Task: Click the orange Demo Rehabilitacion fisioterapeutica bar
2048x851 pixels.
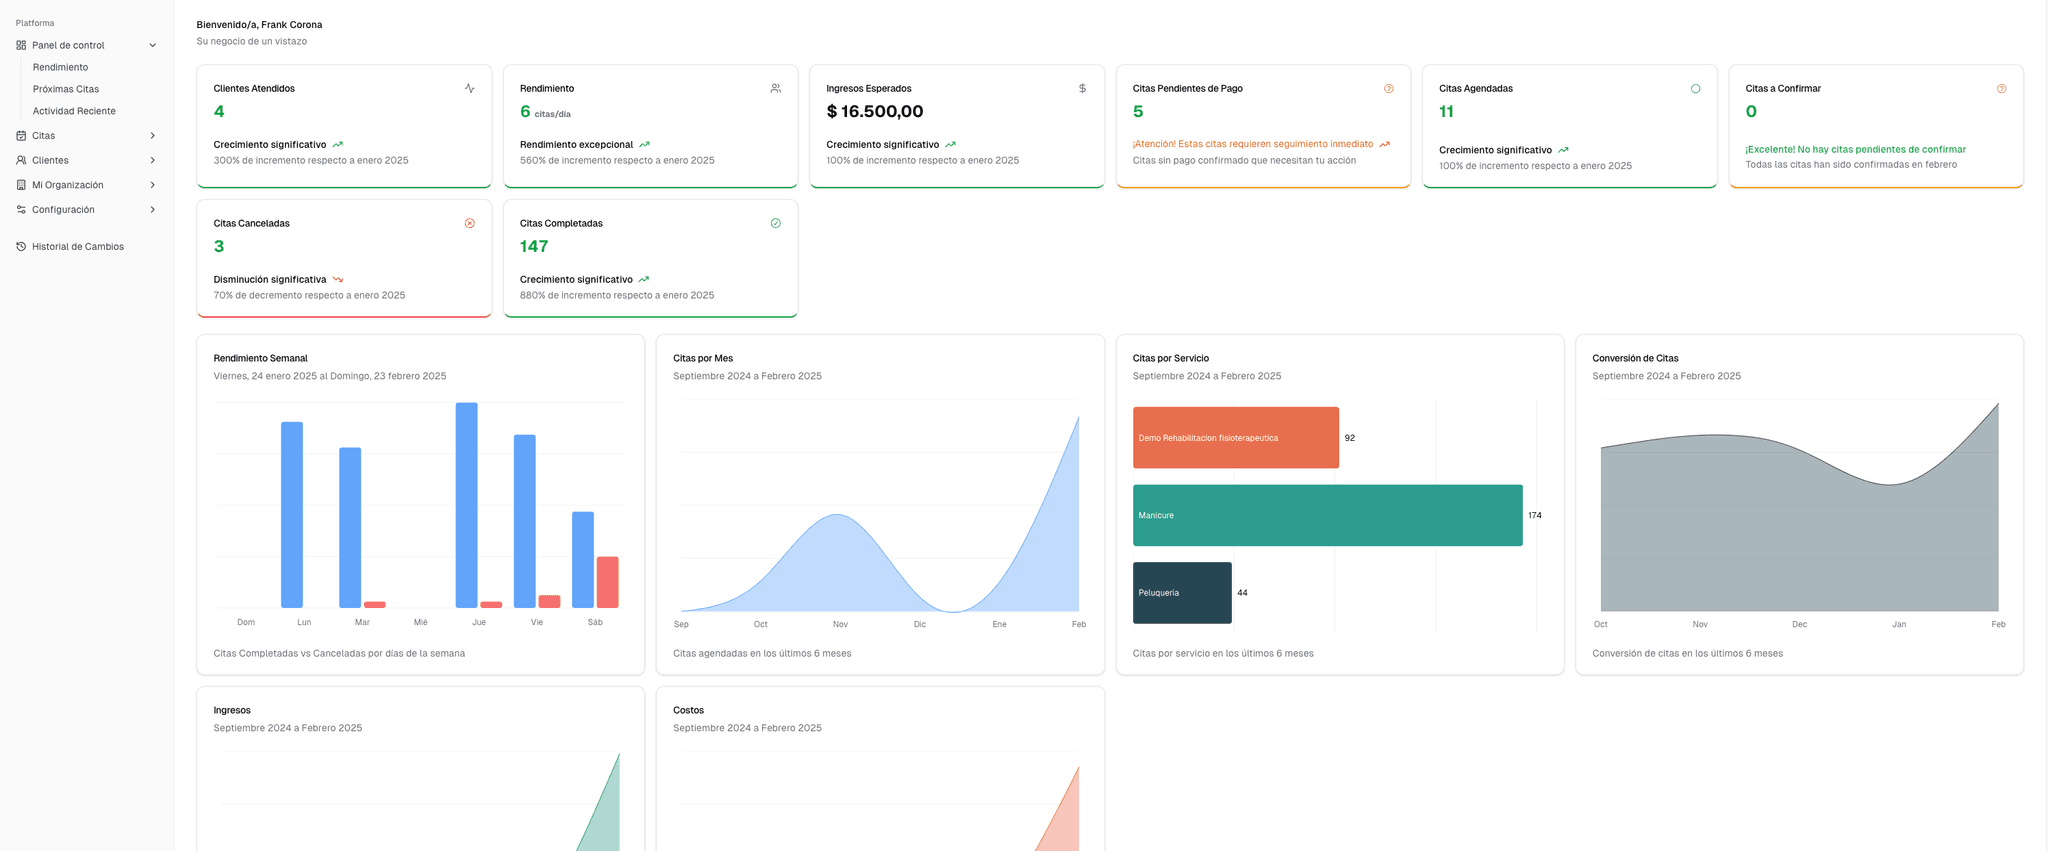Action: (x=1235, y=438)
